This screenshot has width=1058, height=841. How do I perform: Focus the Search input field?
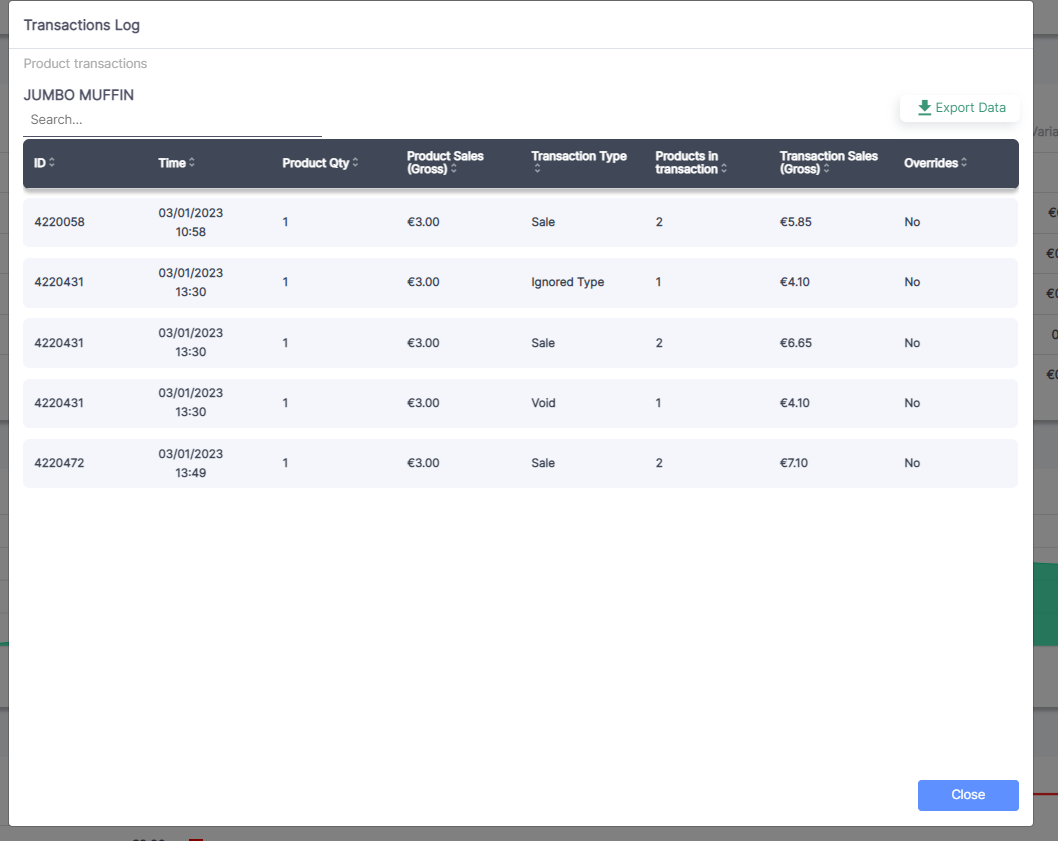pos(172,120)
